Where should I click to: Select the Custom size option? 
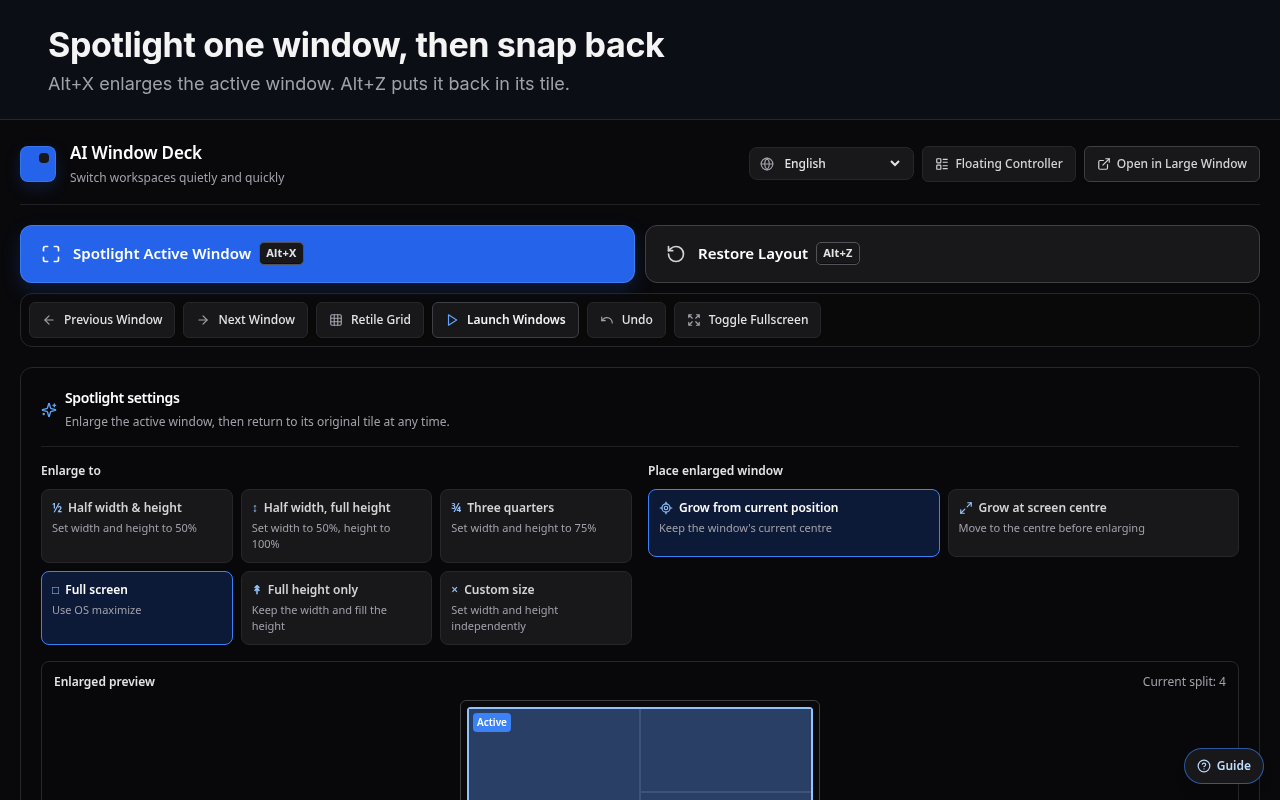pyautogui.click(x=536, y=608)
